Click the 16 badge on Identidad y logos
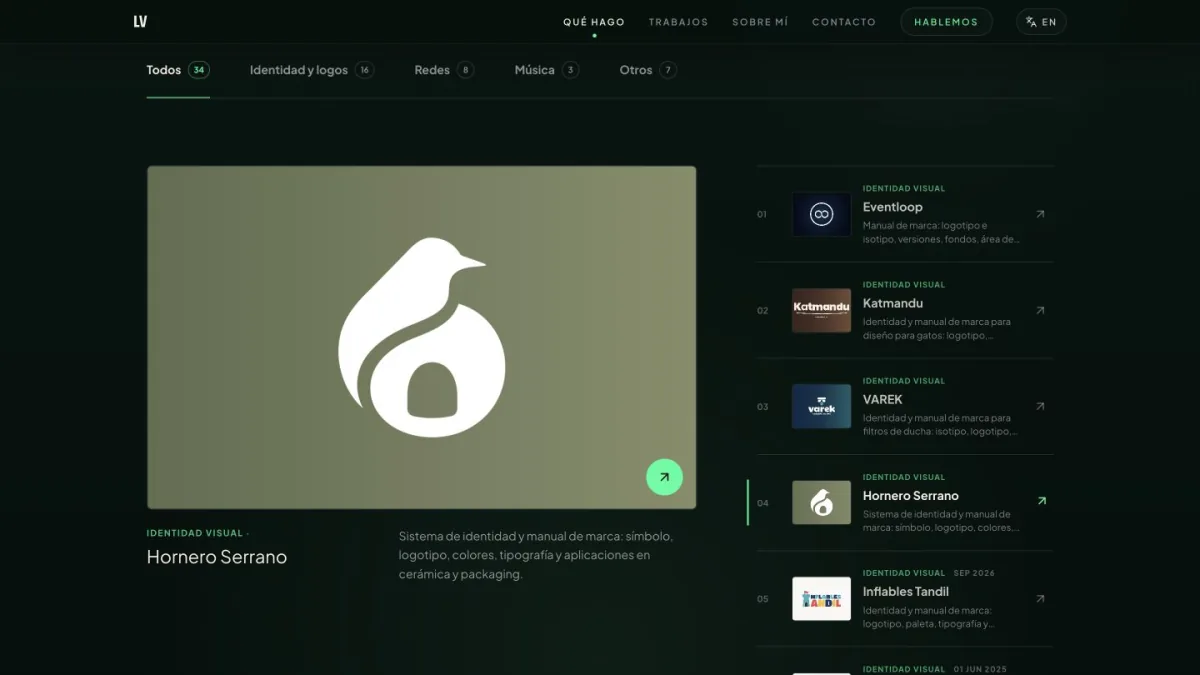1200x675 pixels. coord(365,70)
